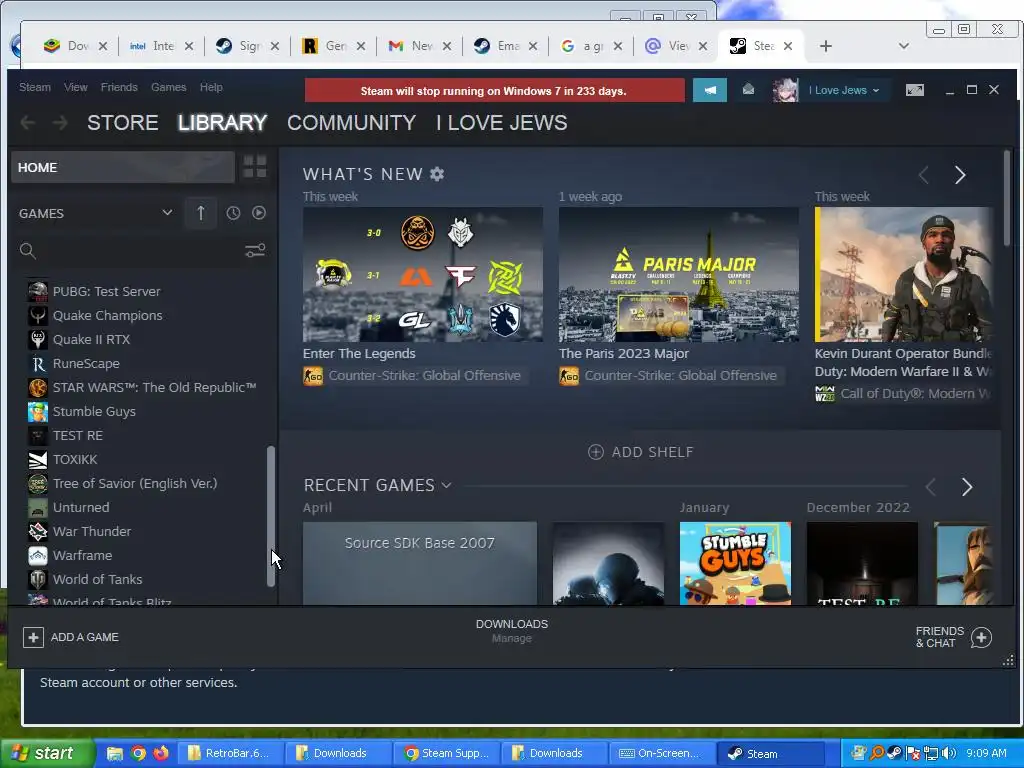
Task: Switch library to grid collections view
Action: pos(255,167)
